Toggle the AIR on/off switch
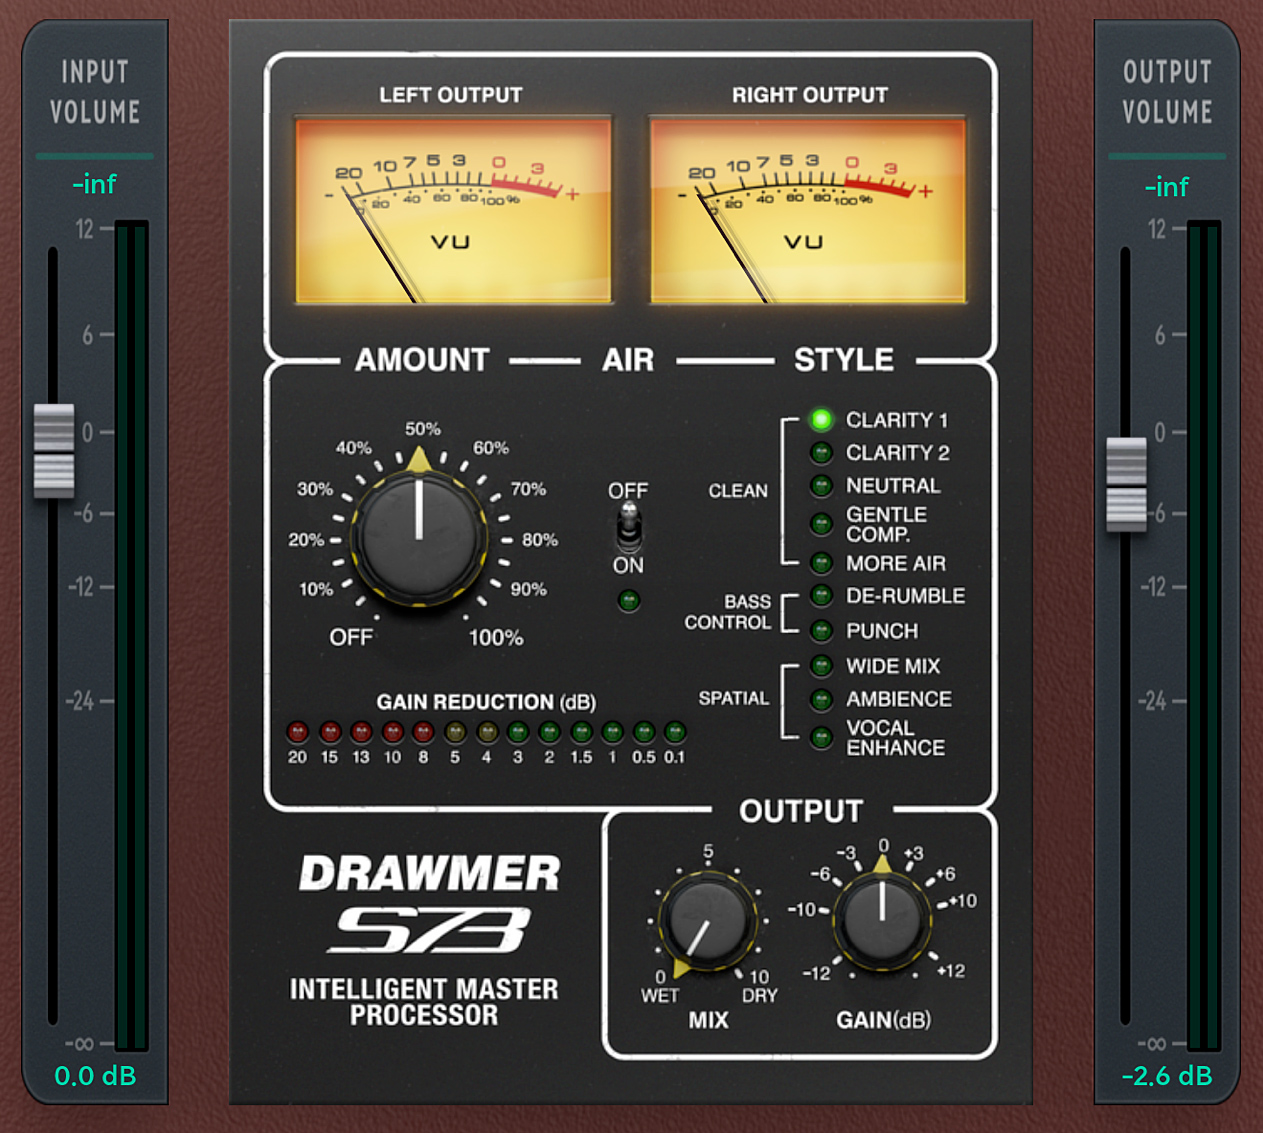This screenshot has height=1133, width=1263. click(628, 527)
